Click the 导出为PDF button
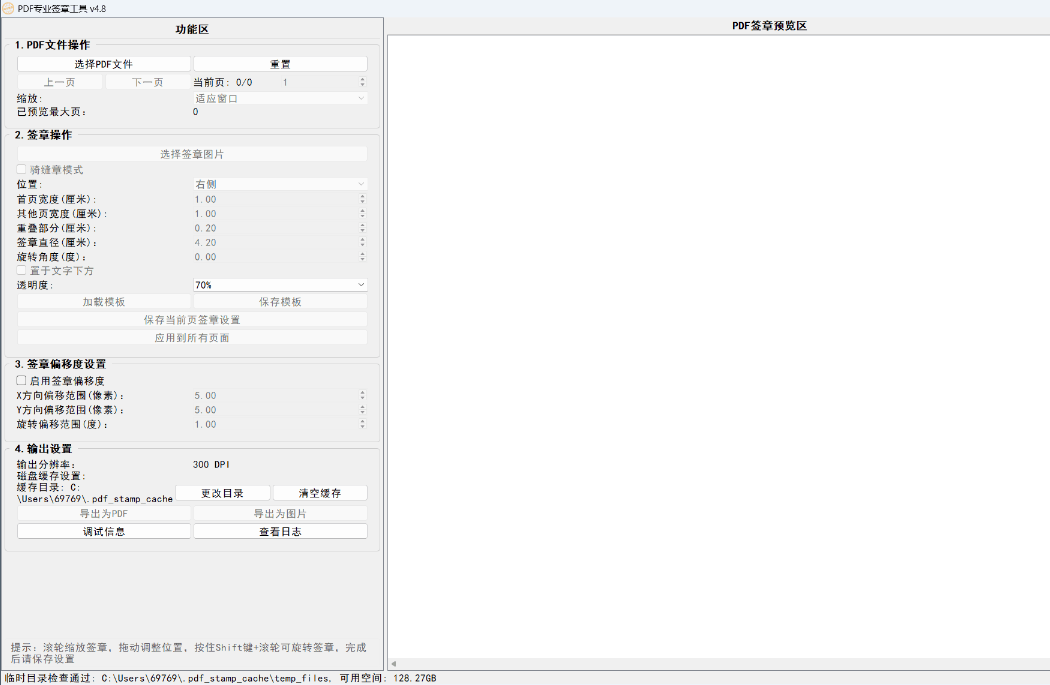Image resolution: width=1050 pixels, height=685 pixels. [103, 513]
